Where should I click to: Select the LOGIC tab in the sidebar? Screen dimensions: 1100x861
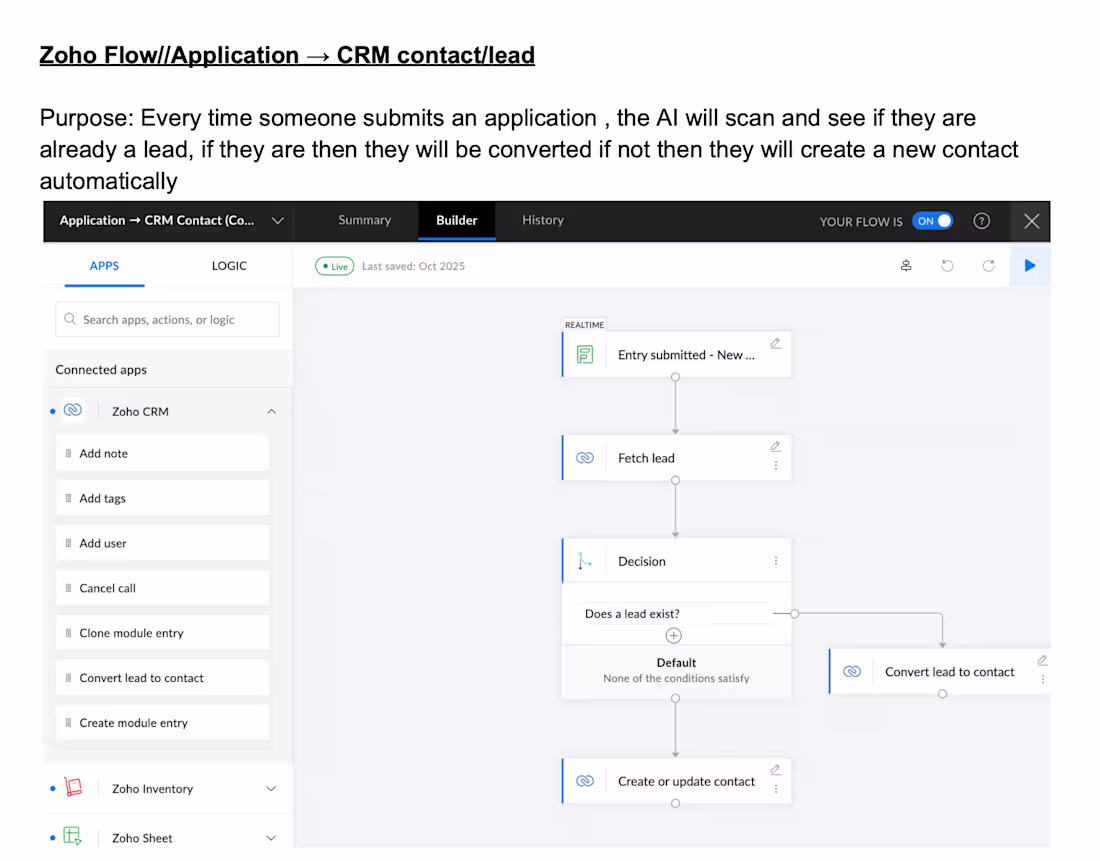(229, 265)
